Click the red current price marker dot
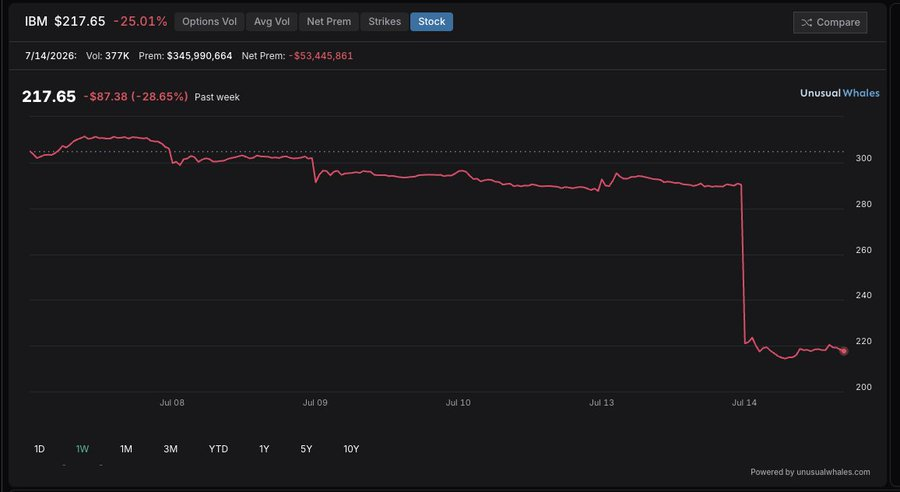Image resolution: width=900 pixels, height=492 pixels. point(844,351)
